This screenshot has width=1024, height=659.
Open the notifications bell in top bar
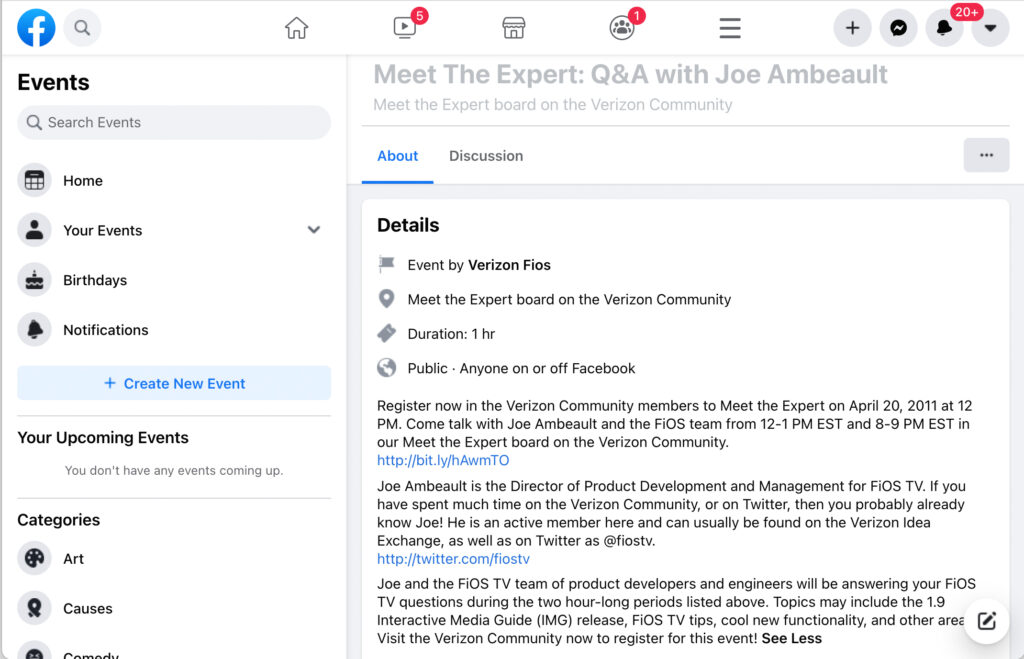coord(944,27)
